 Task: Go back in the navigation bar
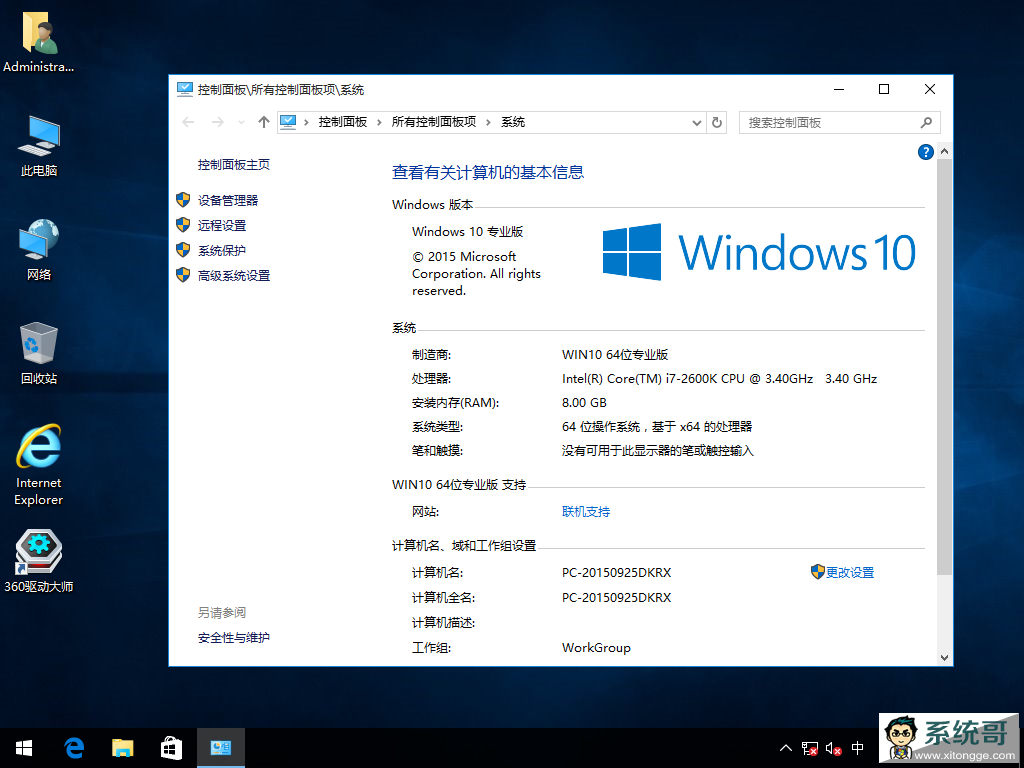[188, 122]
